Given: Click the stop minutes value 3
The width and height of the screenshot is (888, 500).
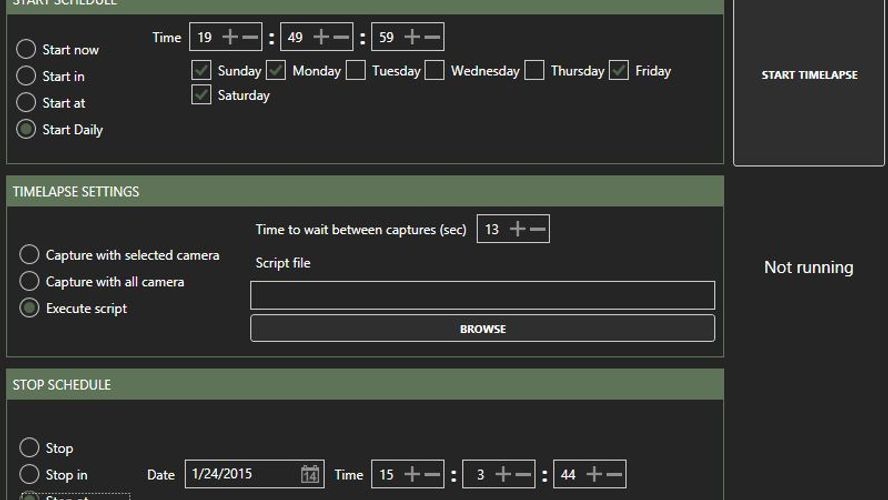Looking at the screenshot, I should (x=480, y=475).
